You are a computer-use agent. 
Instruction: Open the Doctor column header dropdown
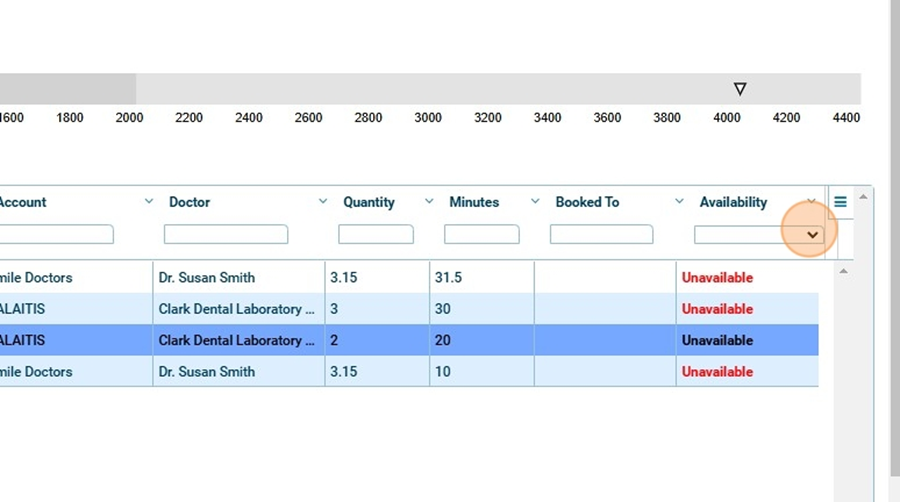click(x=323, y=201)
